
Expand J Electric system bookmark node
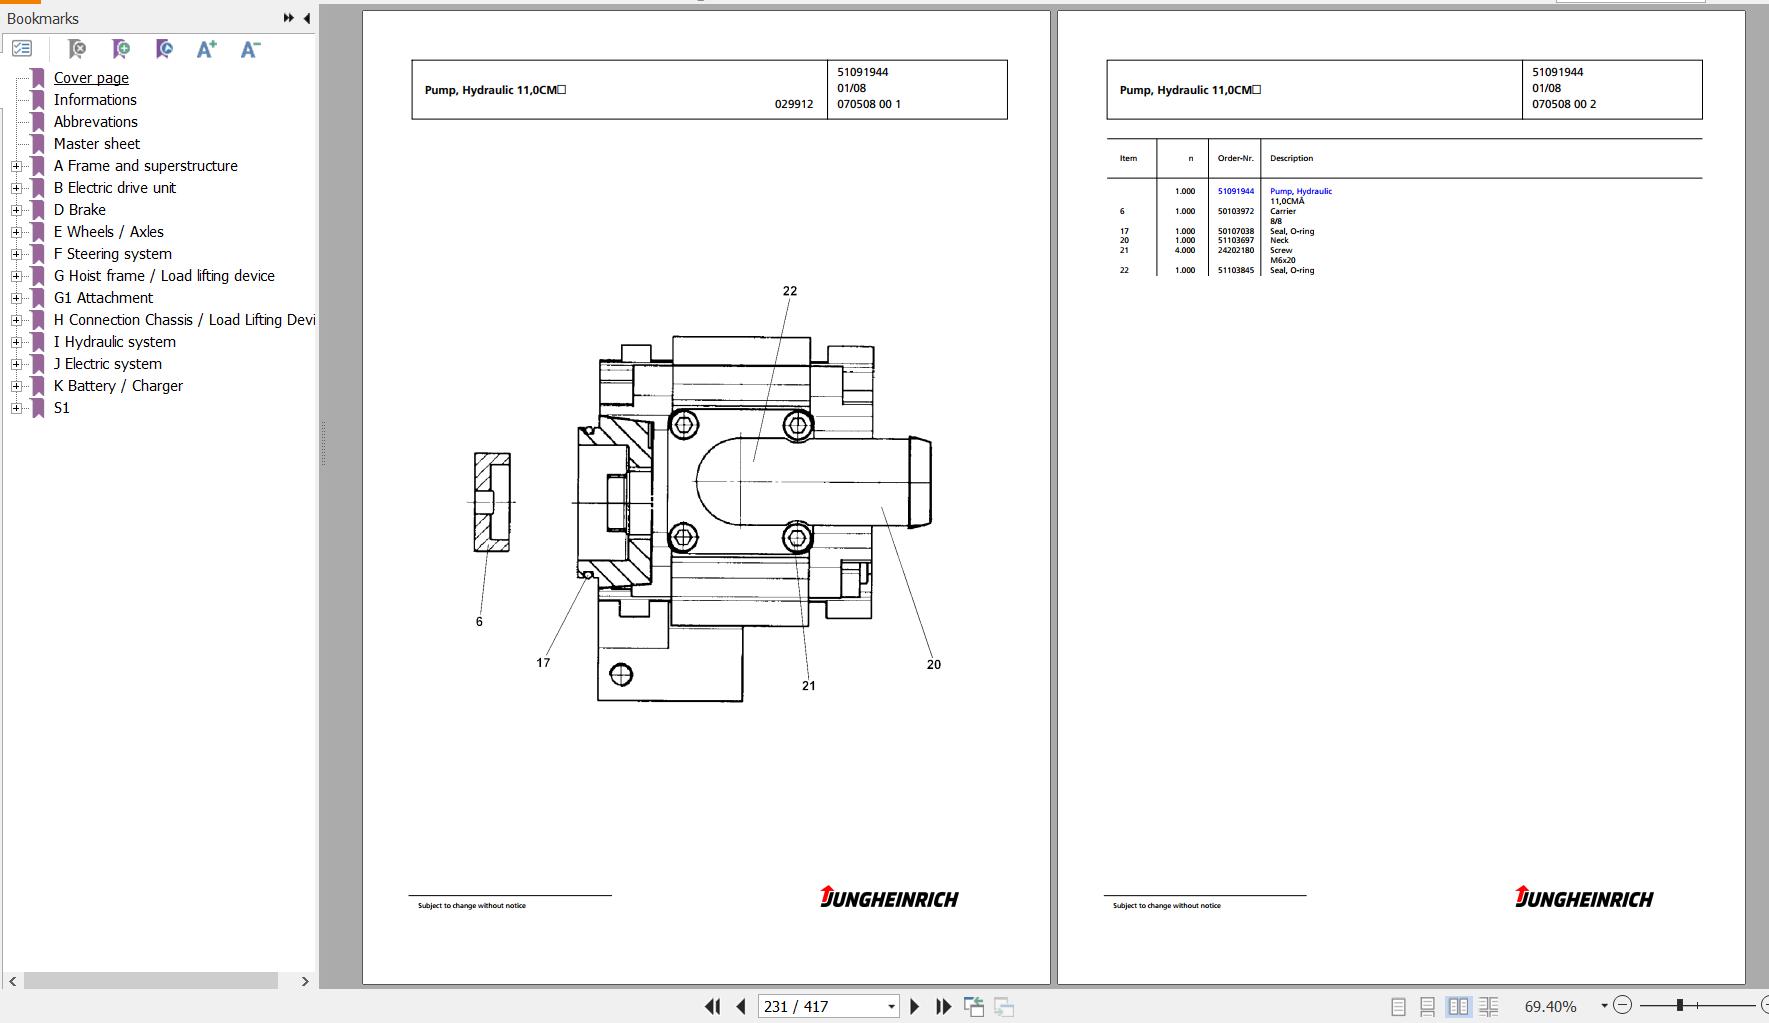tap(16, 364)
